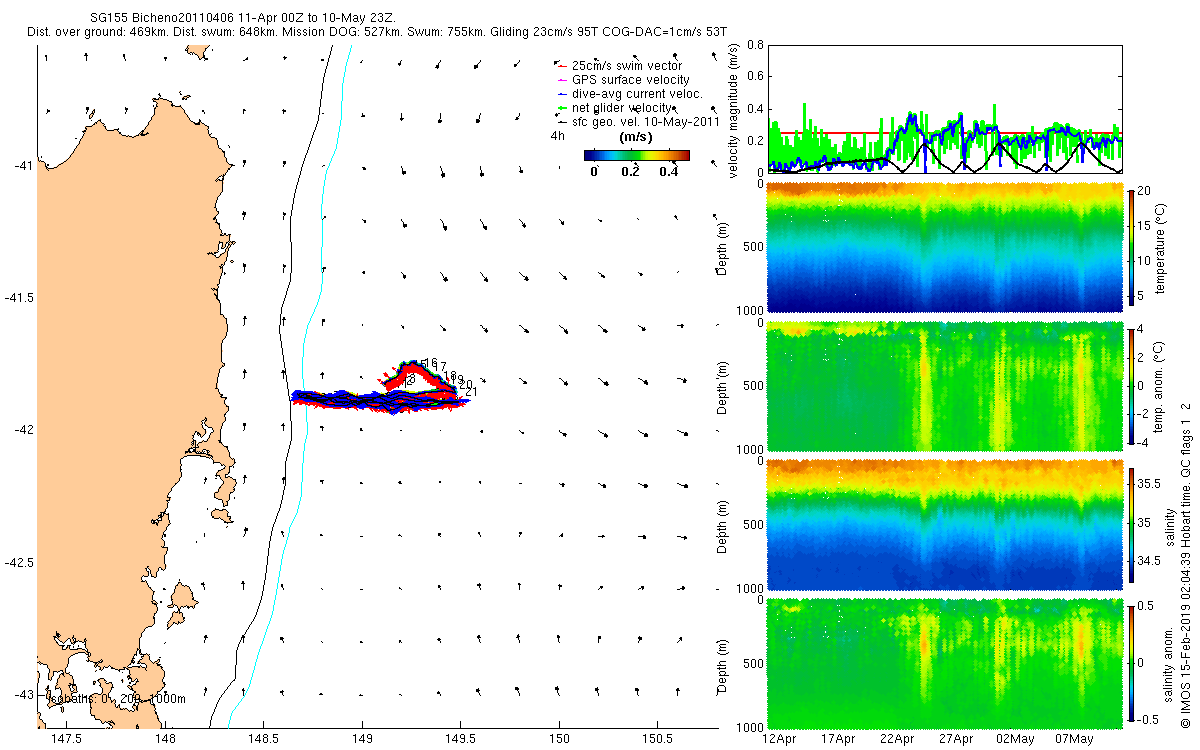
Task: Click the "02May" date tick
Action: (1016, 739)
